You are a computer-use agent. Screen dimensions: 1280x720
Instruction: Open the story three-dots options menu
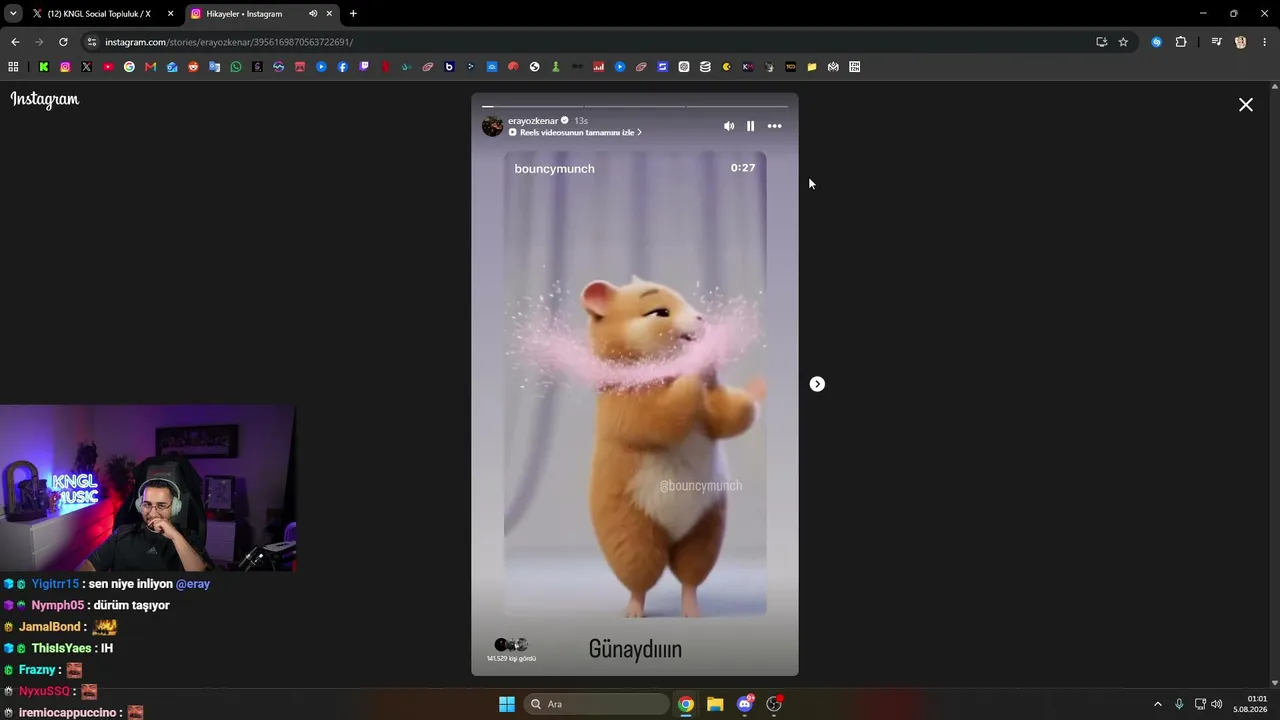pos(774,126)
